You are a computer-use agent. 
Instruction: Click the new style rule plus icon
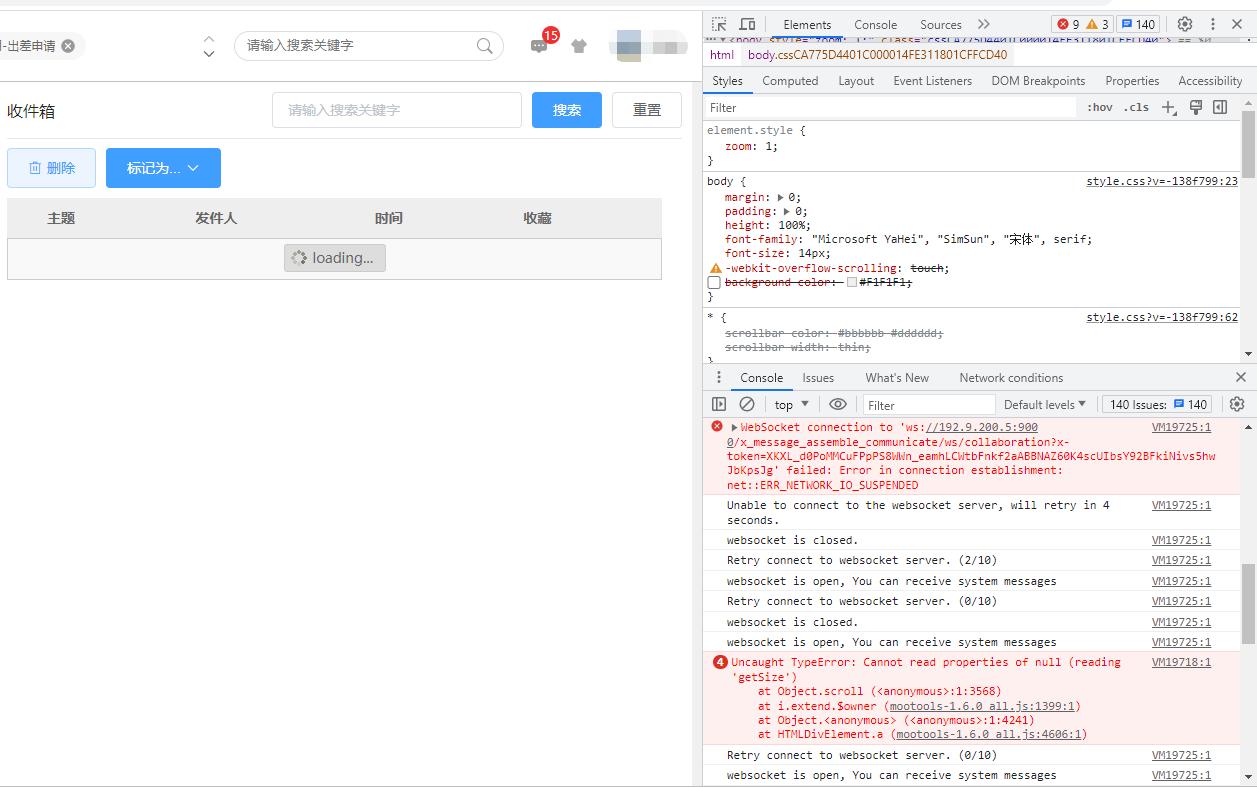click(x=1168, y=108)
